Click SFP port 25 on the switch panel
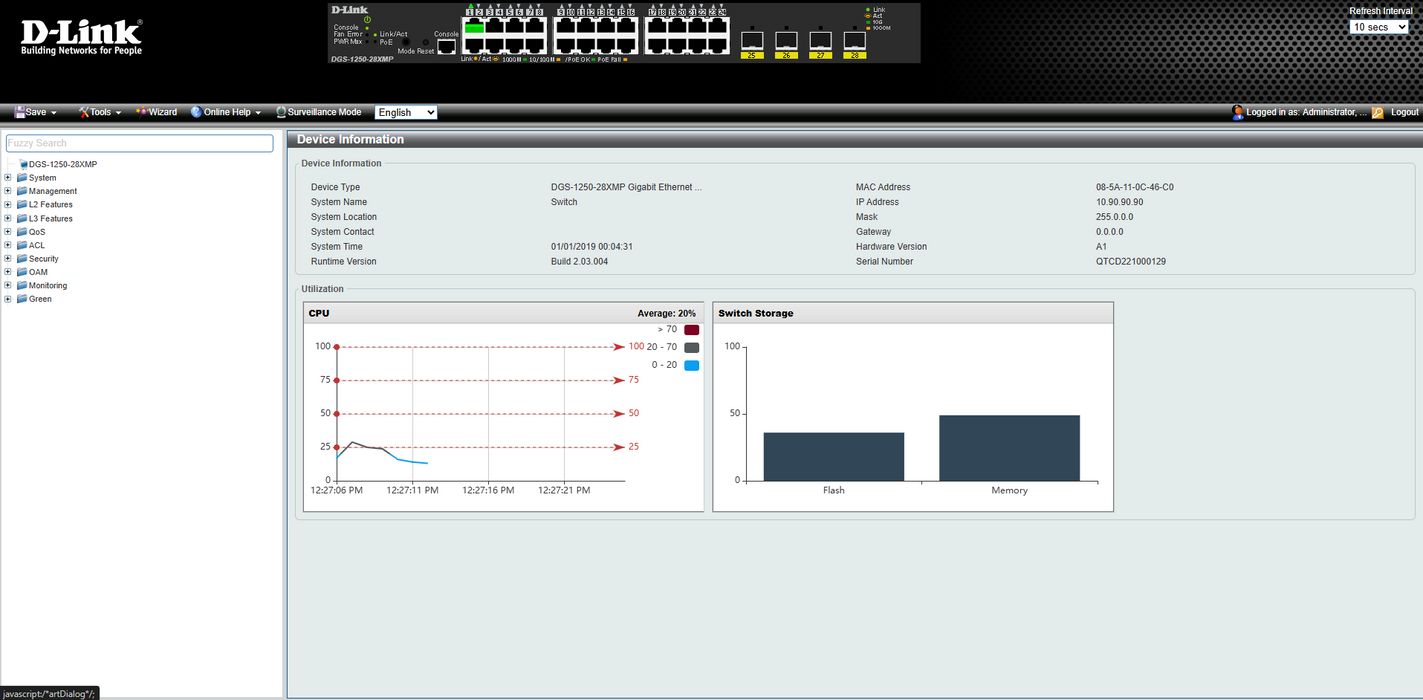The height and width of the screenshot is (700, 1423). click(x=752, y=40)
